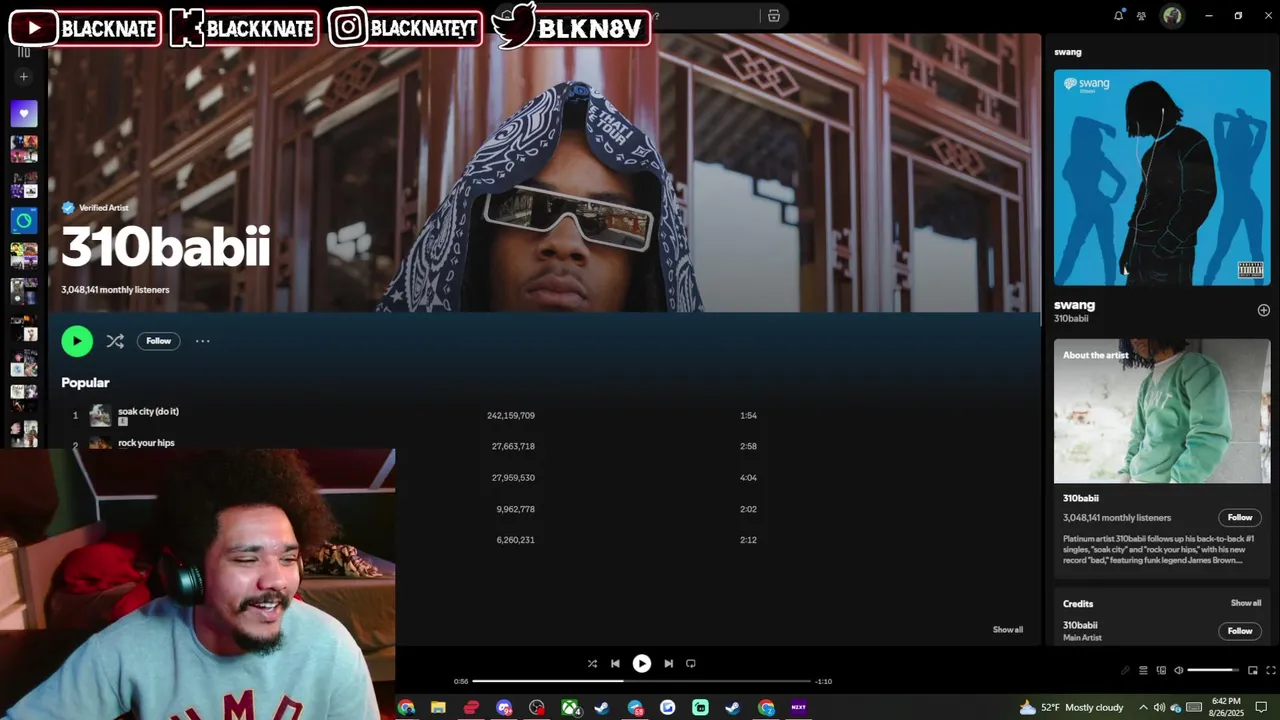Open the 6:42 PM clock and calendar

(1226, 707)
